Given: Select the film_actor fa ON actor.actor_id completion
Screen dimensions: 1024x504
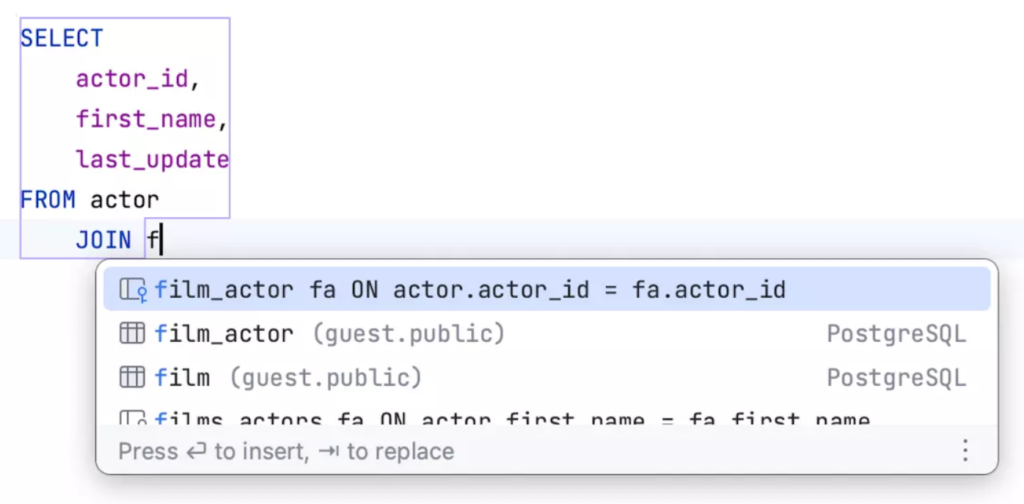Looking at the screenshot, I should tap(470, 290).
